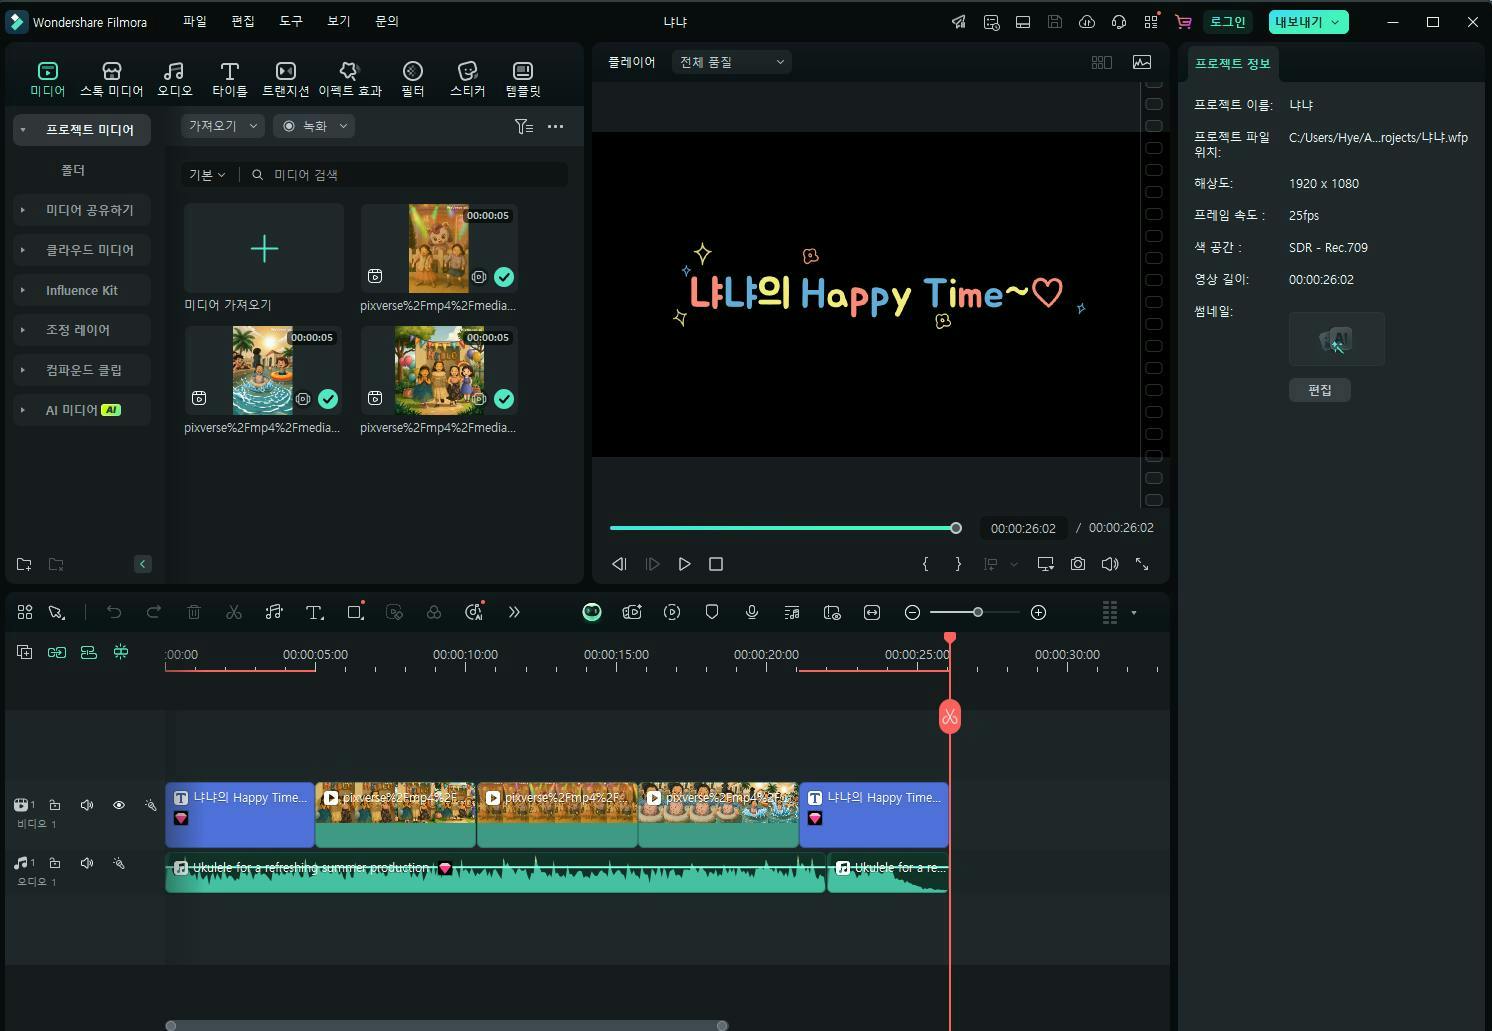Click the split scissors icon in timeline toolbar
The width and height of the screenshot is (1492, 1031).
click(234, 612)
